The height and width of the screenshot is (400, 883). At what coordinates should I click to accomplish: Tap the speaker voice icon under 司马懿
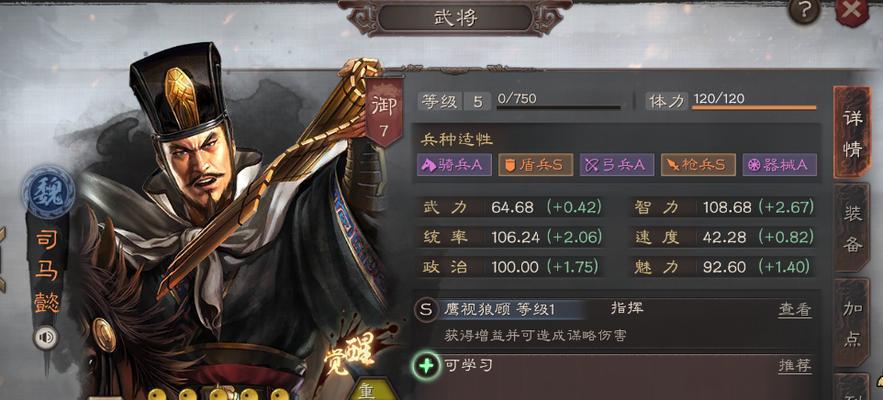(45, 337)
